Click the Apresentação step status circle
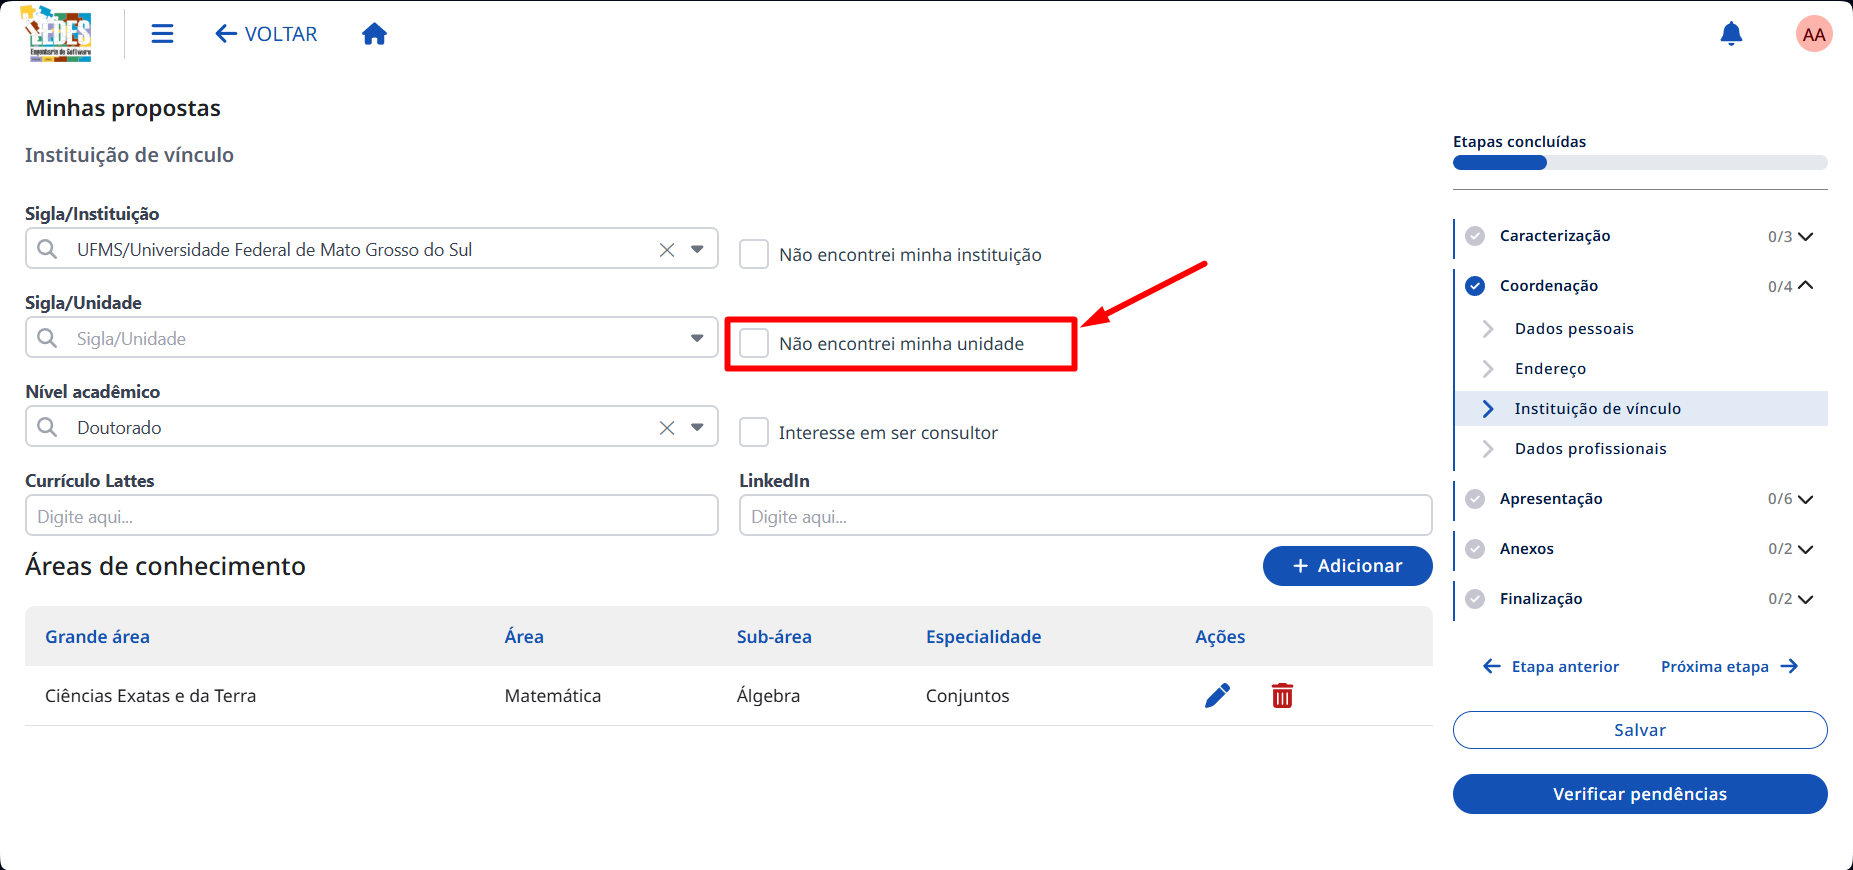1853x870 pixels. [1475, 499]
